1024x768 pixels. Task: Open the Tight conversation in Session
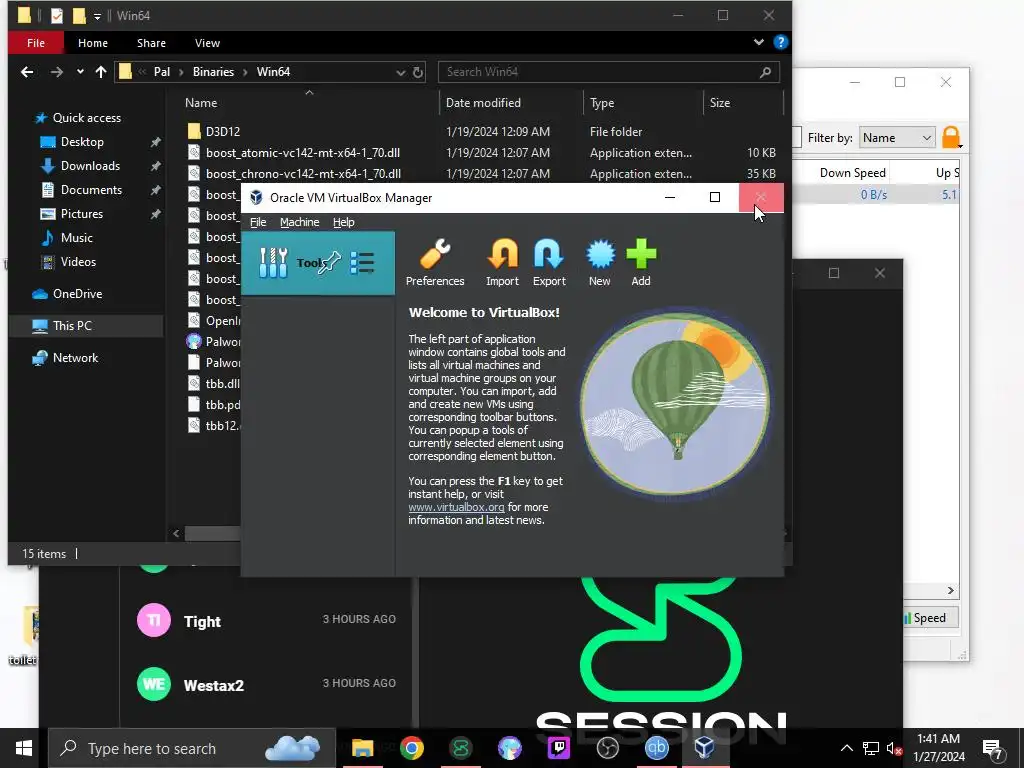tap(266, 620)
